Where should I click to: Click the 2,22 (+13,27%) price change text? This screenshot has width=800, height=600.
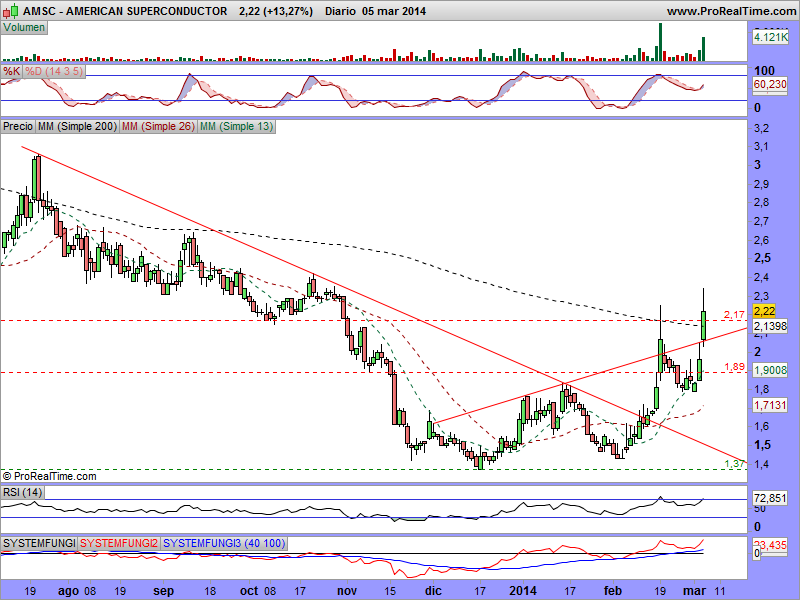click(276, 11)
